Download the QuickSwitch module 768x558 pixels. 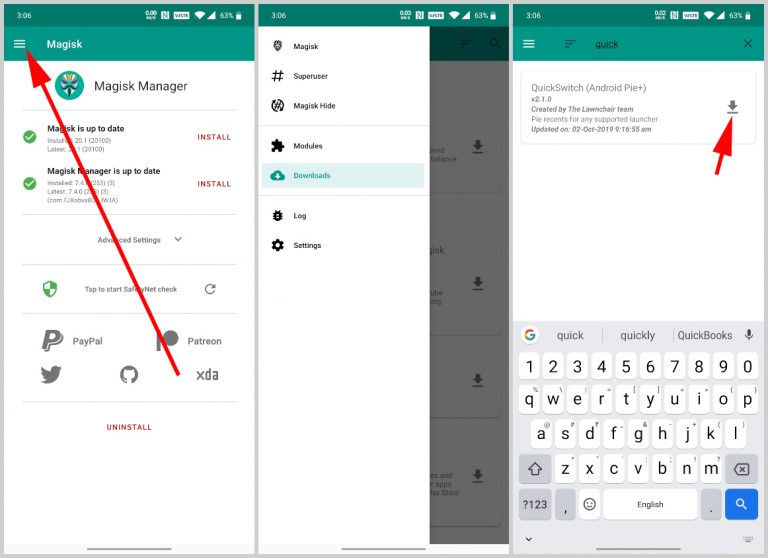pos(732,106)
